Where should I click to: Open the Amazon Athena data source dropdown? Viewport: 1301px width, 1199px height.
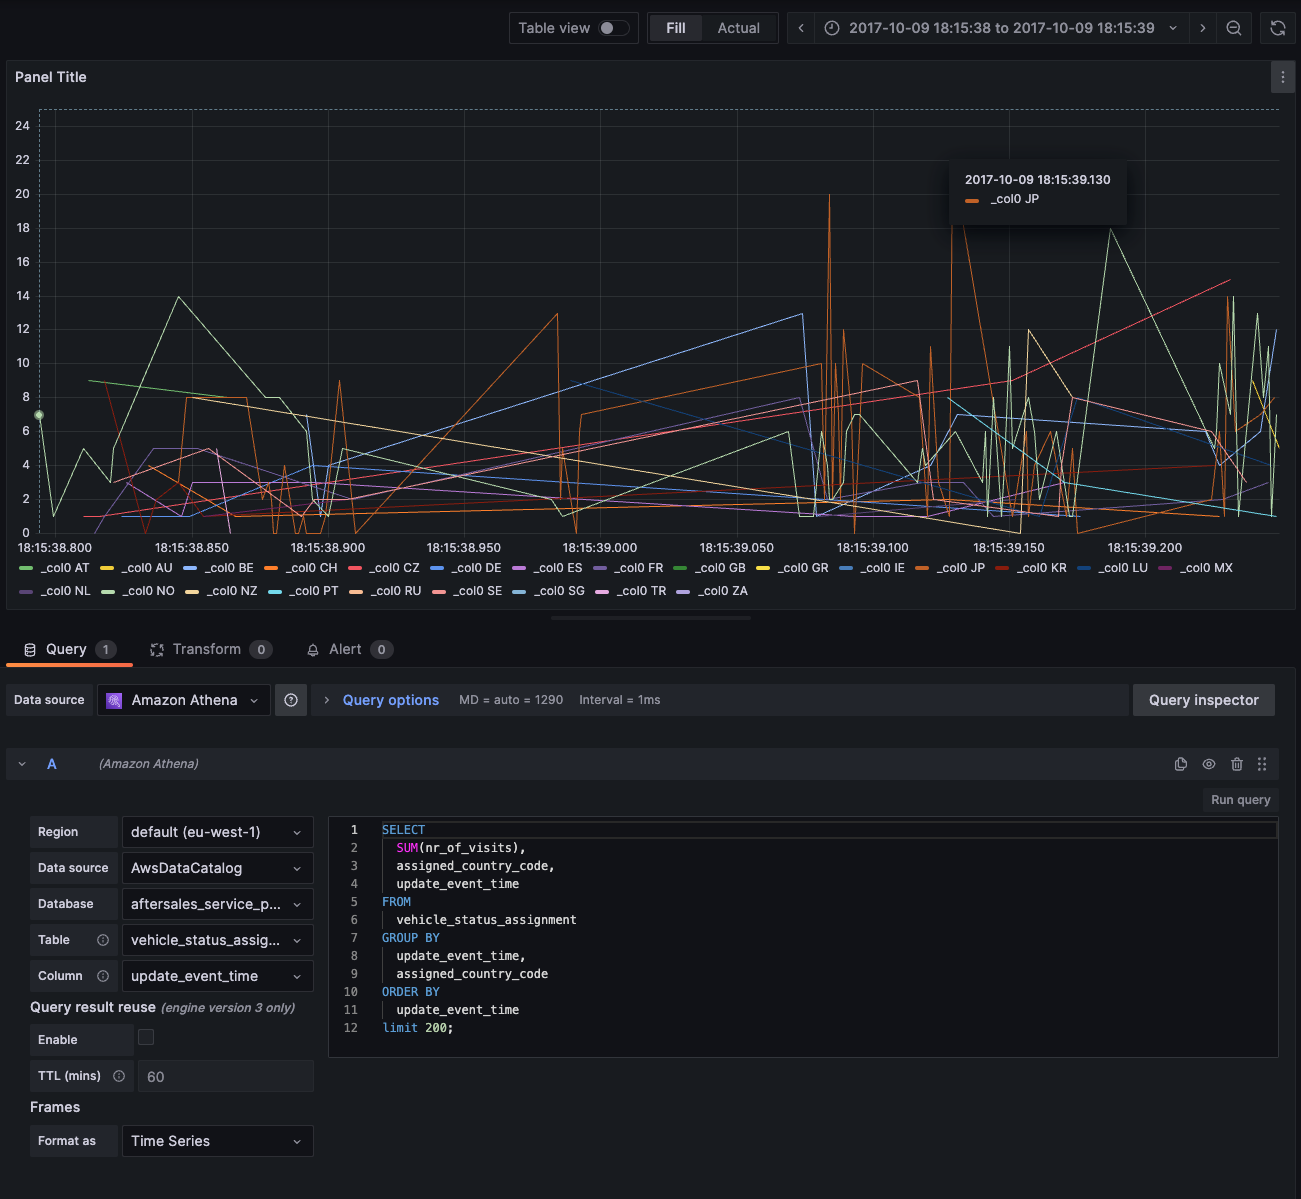click(184, 700)
